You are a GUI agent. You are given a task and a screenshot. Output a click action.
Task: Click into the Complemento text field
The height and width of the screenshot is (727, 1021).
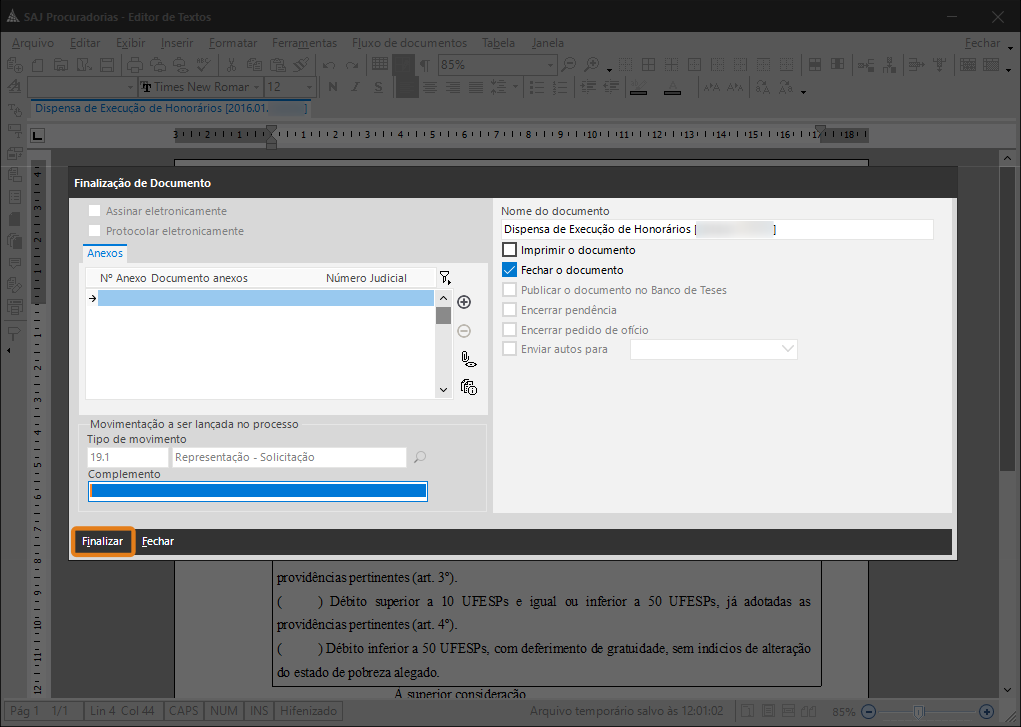point(257,491)
